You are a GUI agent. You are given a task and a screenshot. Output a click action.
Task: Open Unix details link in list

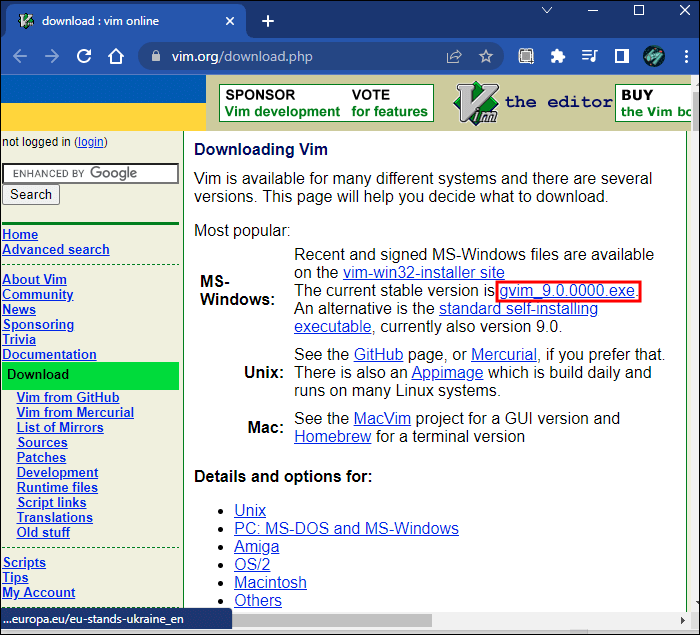tap(250, 510)
